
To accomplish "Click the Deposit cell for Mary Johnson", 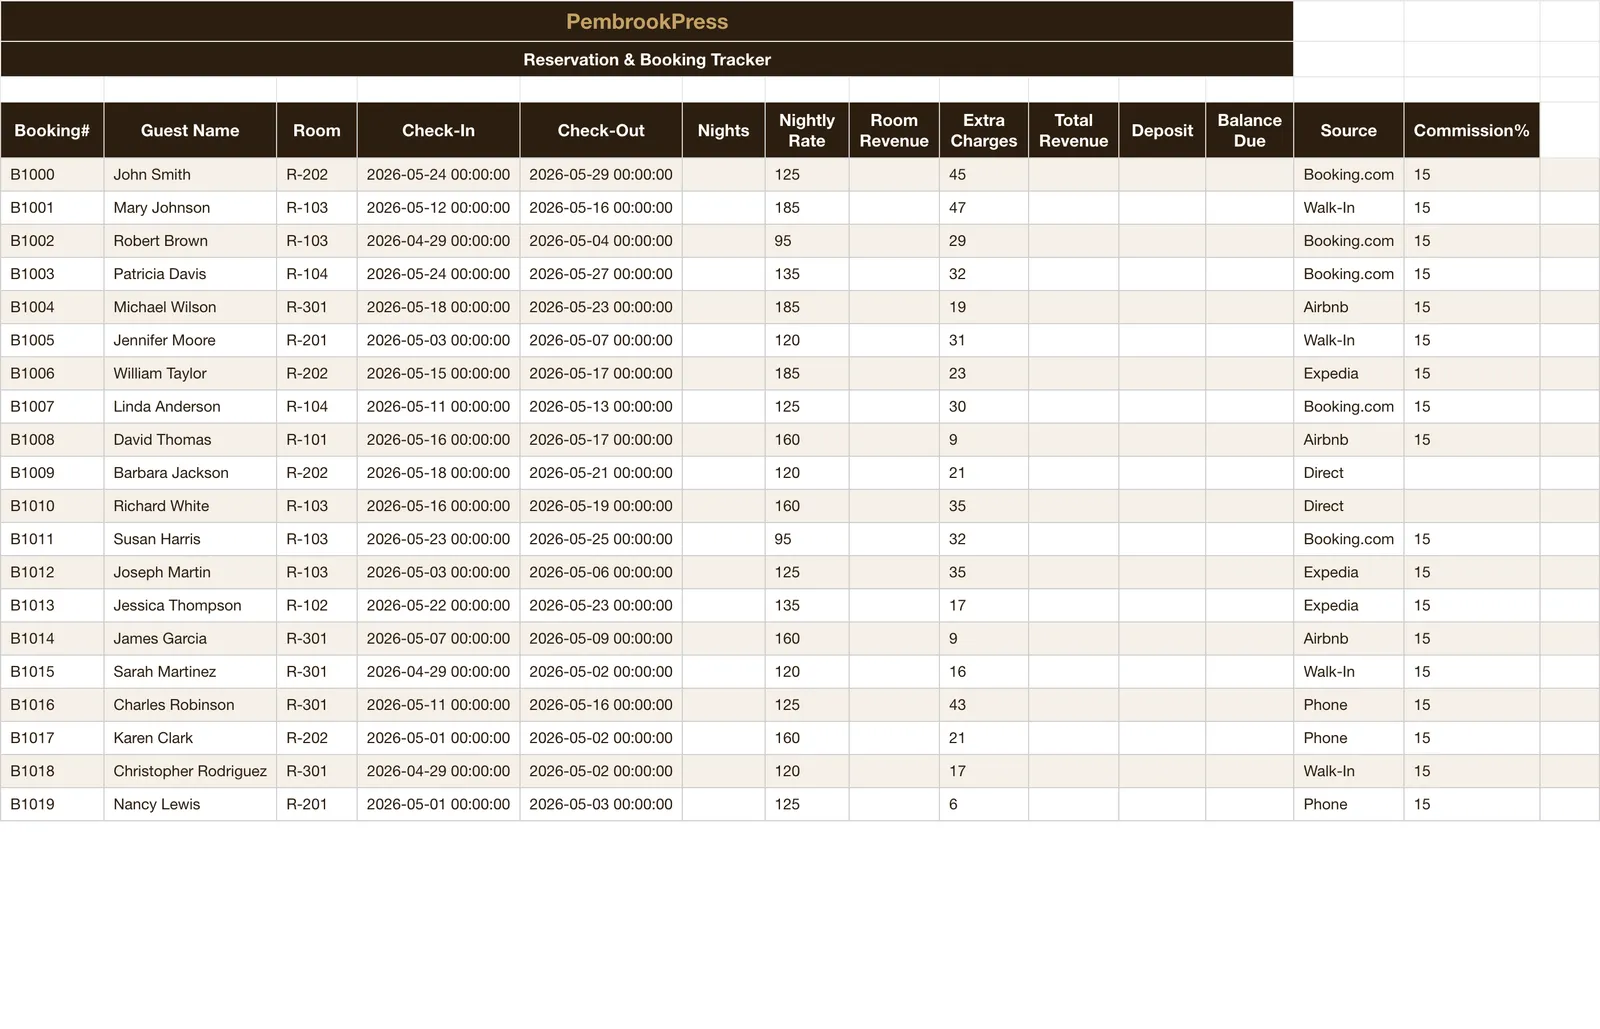I will pos(1162,207).
